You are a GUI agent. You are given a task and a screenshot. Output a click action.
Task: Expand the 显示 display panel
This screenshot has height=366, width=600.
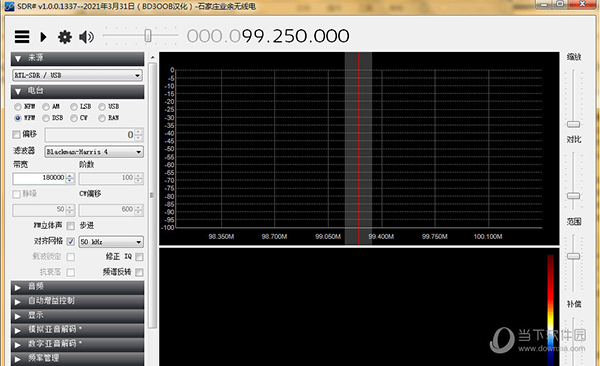pyautogui.click(x=78, y=316)
